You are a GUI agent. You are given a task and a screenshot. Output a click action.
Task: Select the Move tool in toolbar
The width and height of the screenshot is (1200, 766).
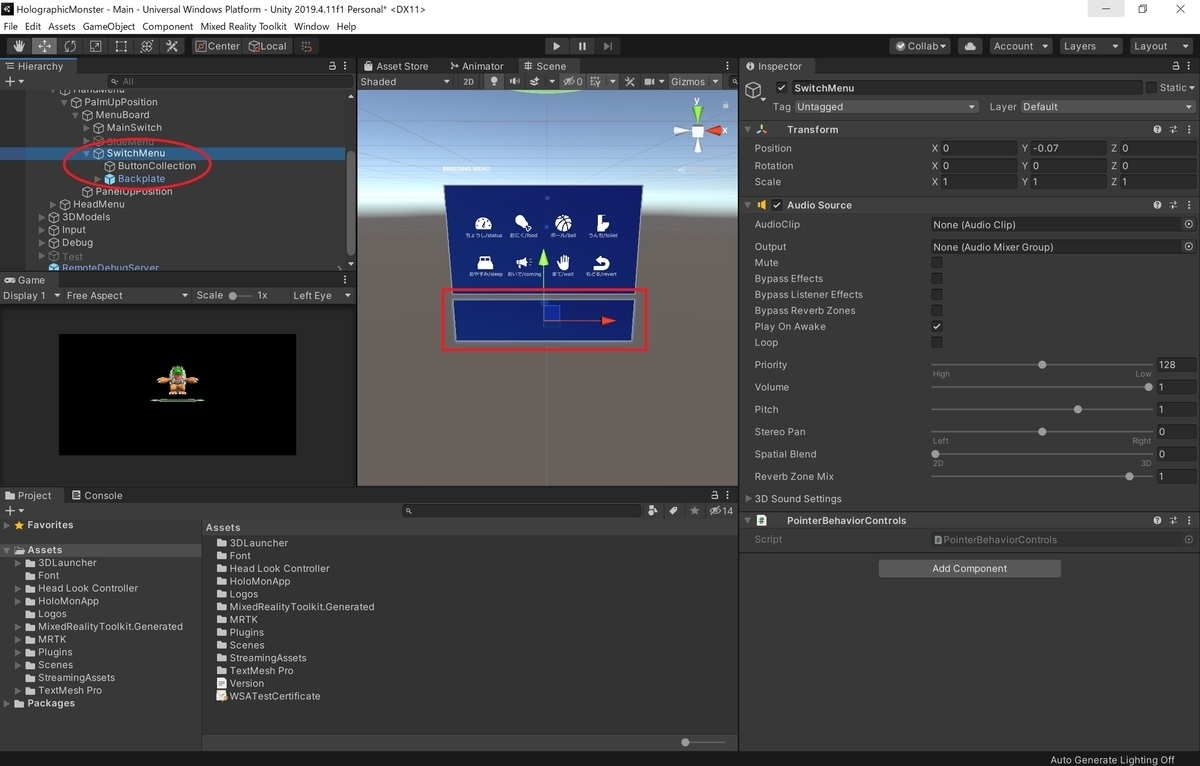click(x=45, y=46)
